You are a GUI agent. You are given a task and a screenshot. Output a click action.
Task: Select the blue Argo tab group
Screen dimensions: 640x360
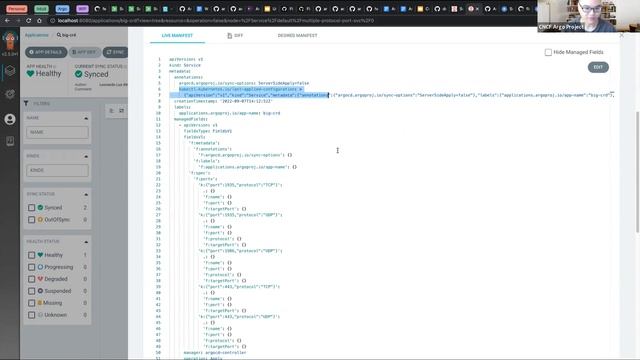(x=62, y=9)
